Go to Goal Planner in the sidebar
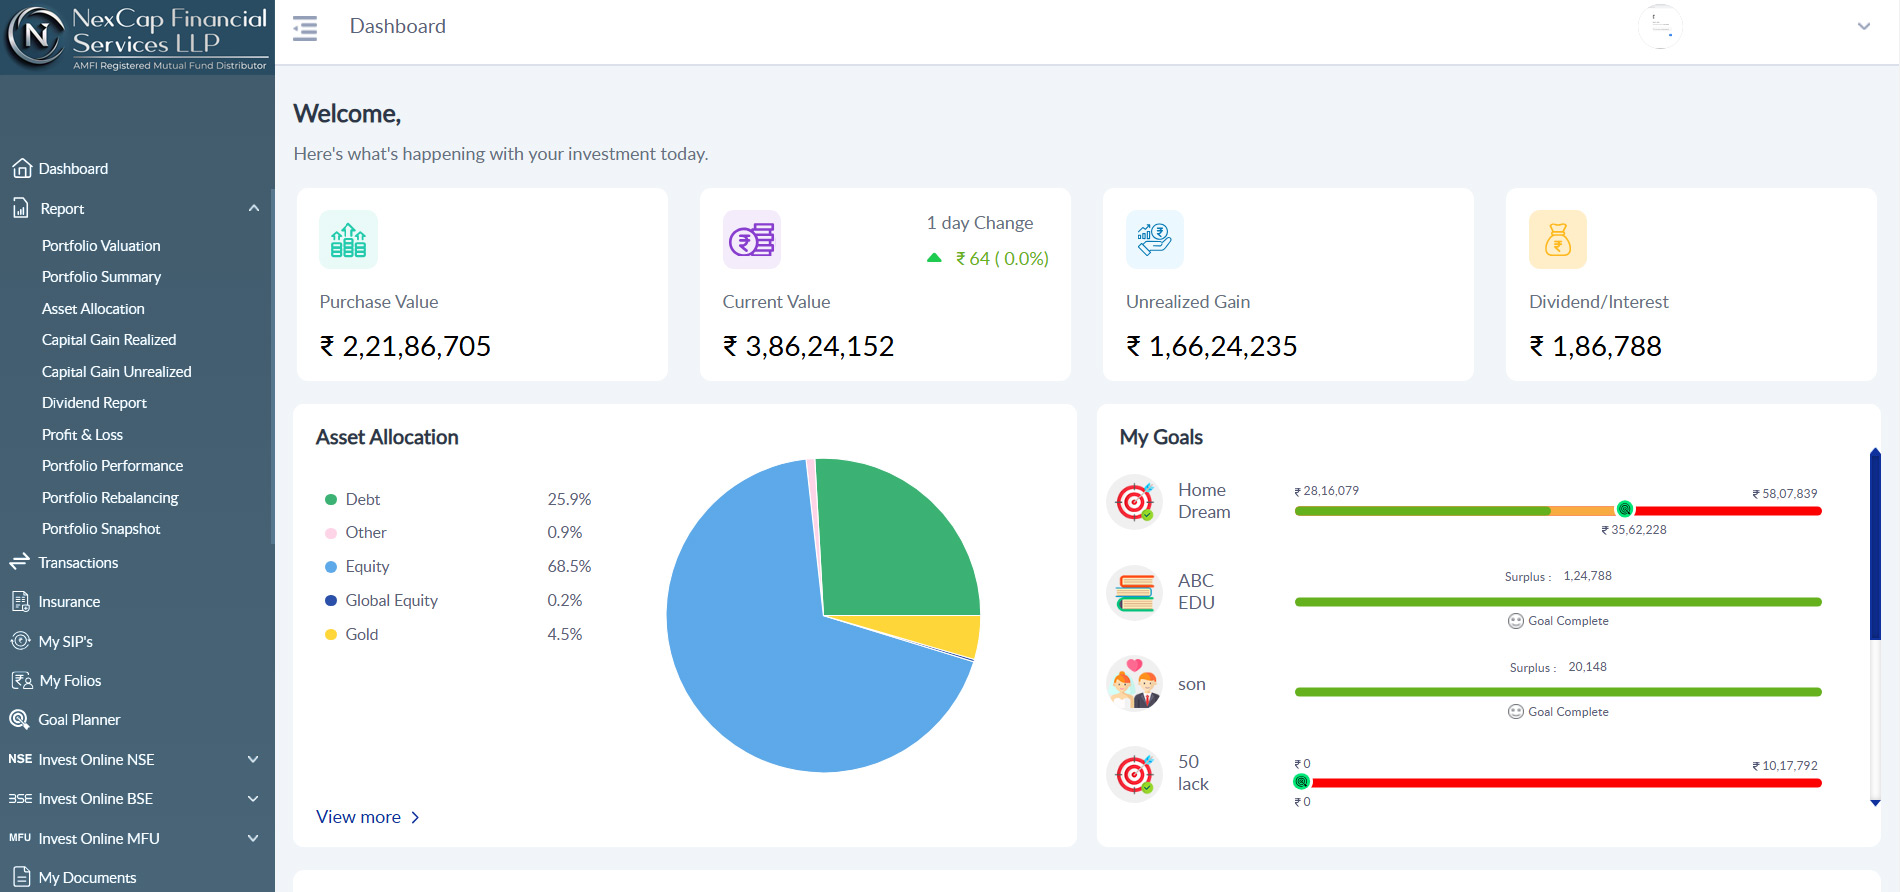The image size is (1900, 892). point(79,720)
